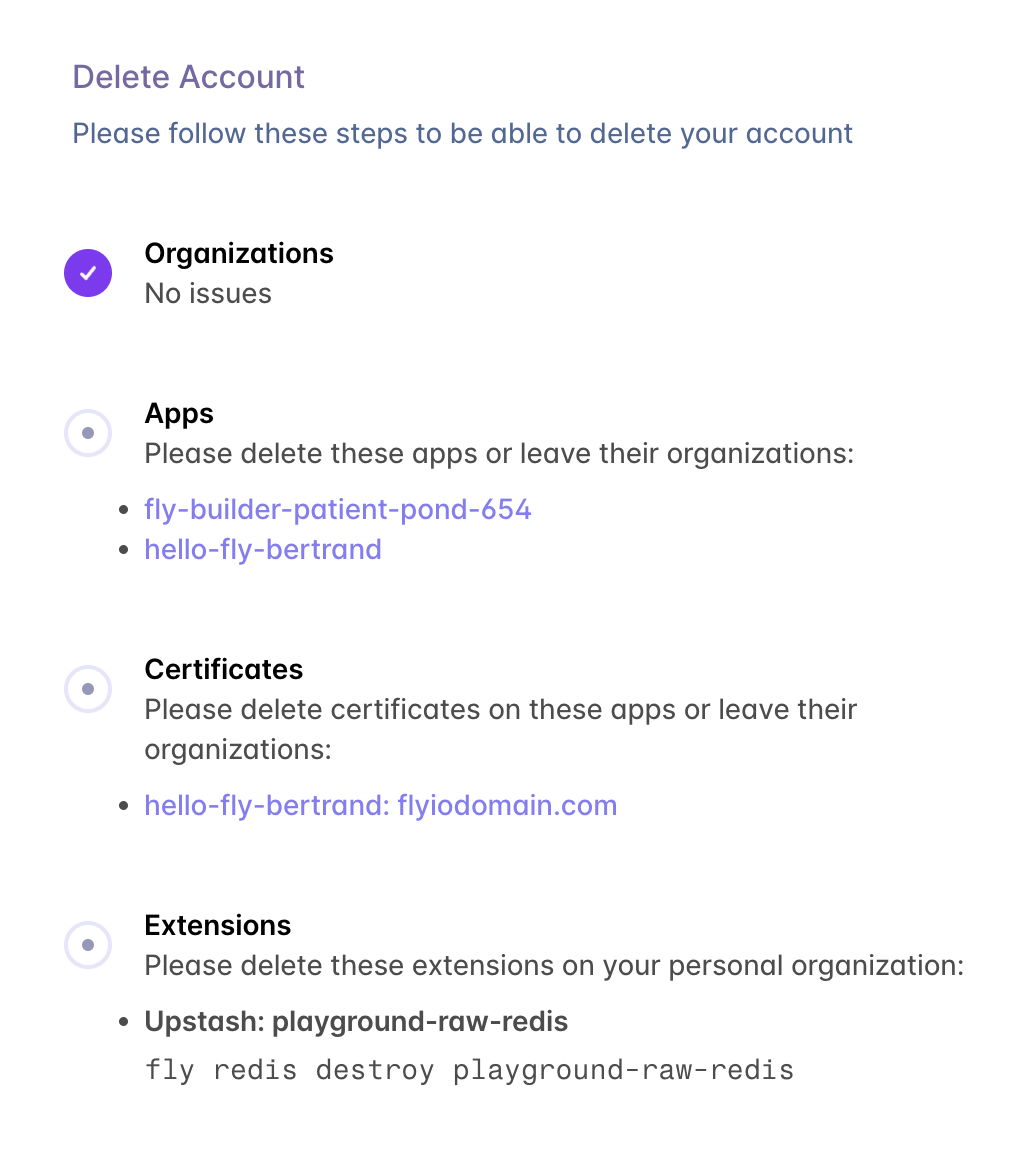Click the status circle next to Extensions
Screen dimensions: 1027x1150
(88, 944)
